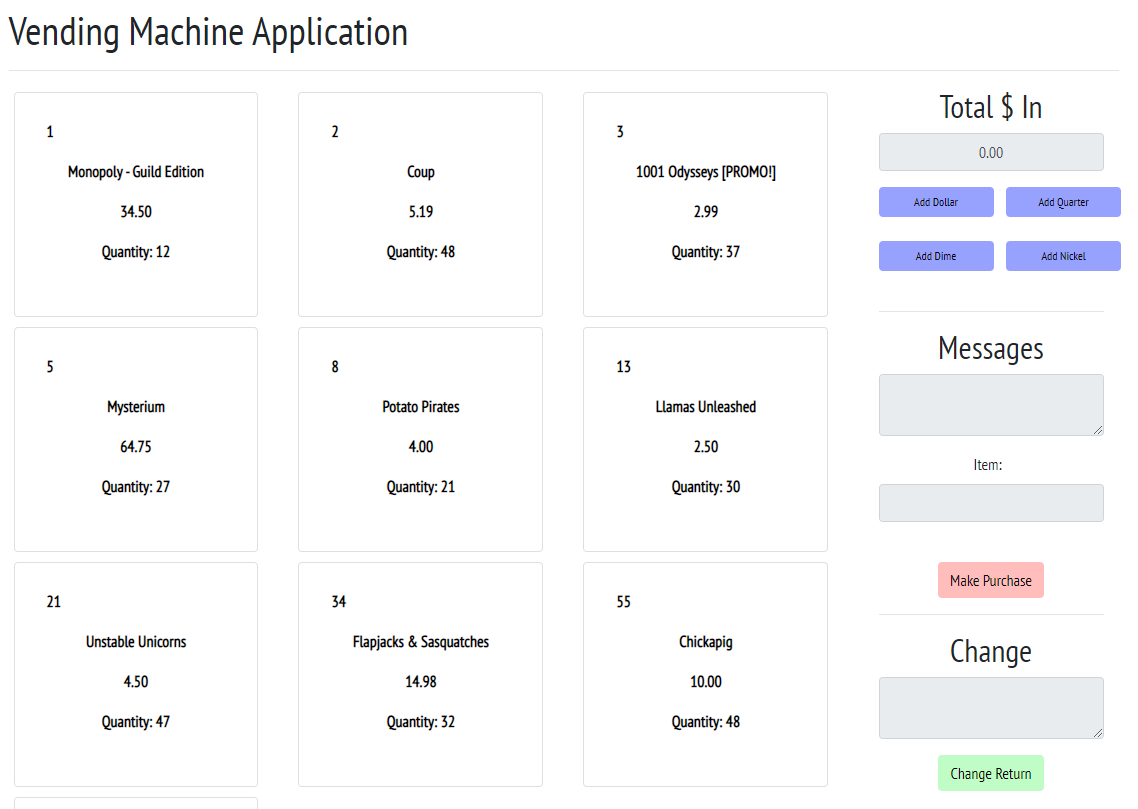Click the Add Dollar button

click(936, 202)
